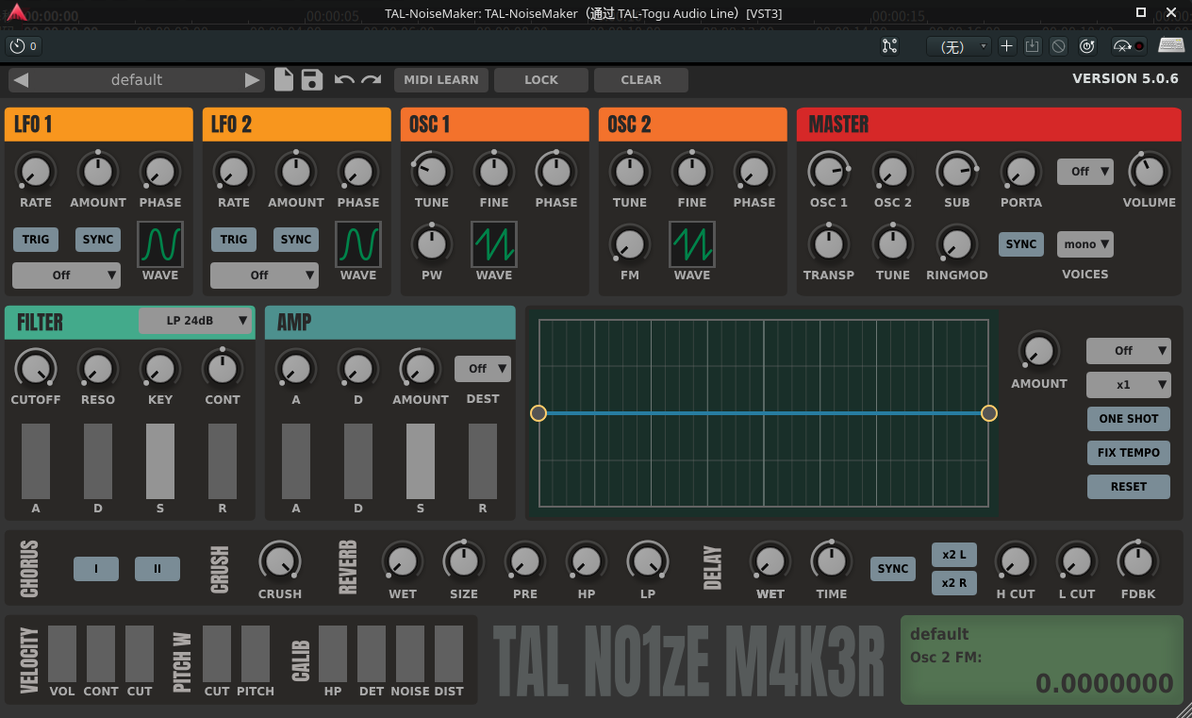This screenshot has width=1192, height=718.
Task: Click the target-shaped icon in host bar
Action: point(1087,46)
